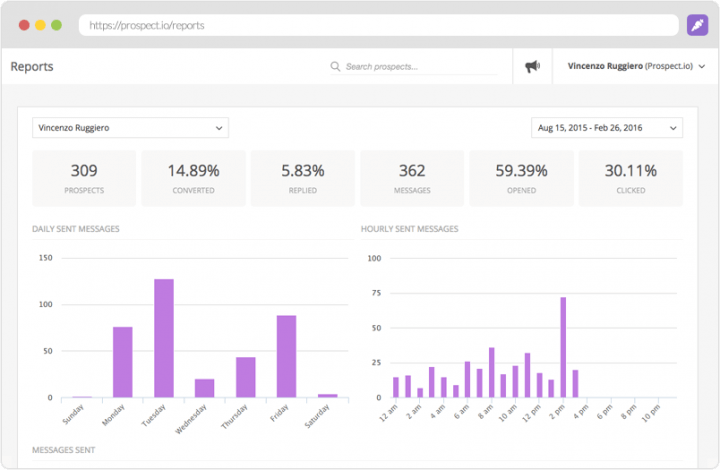Click the Reports page title
Screen dimensions: 720x470
pyautogui.click(x=32, y=67)
